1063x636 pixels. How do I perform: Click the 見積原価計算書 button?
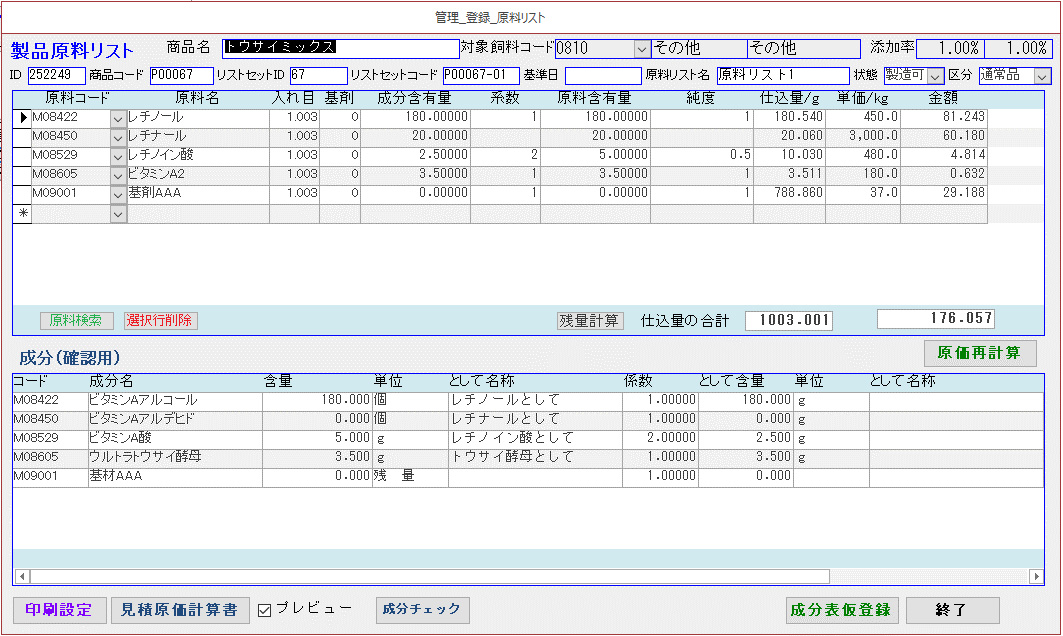(179, 610)
